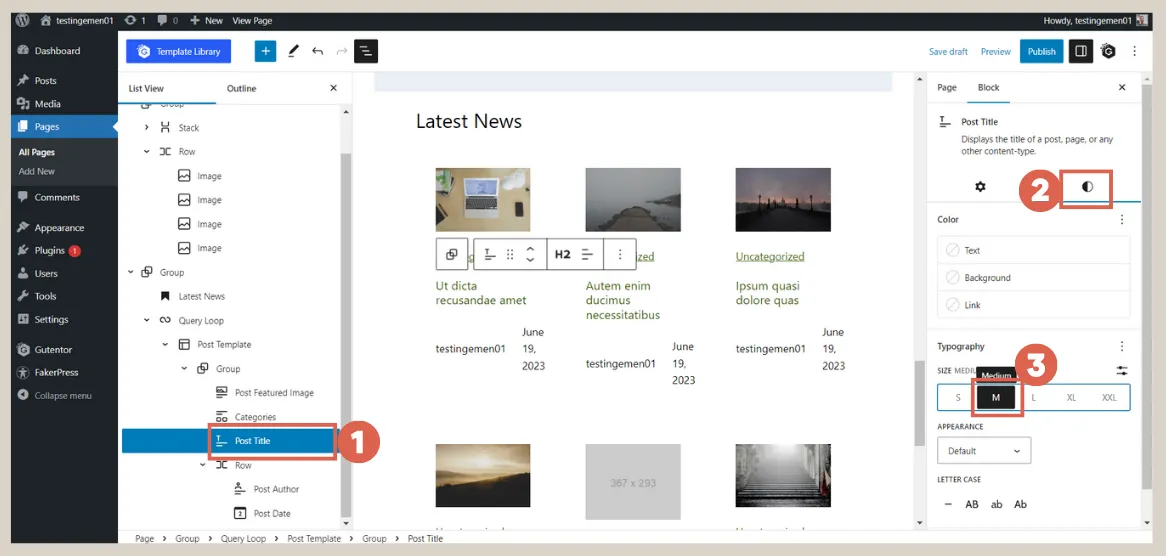This screenshot has height=556, width=1166.
Task: Click the WordPress logo in admin bar
Action: [22, 21]
